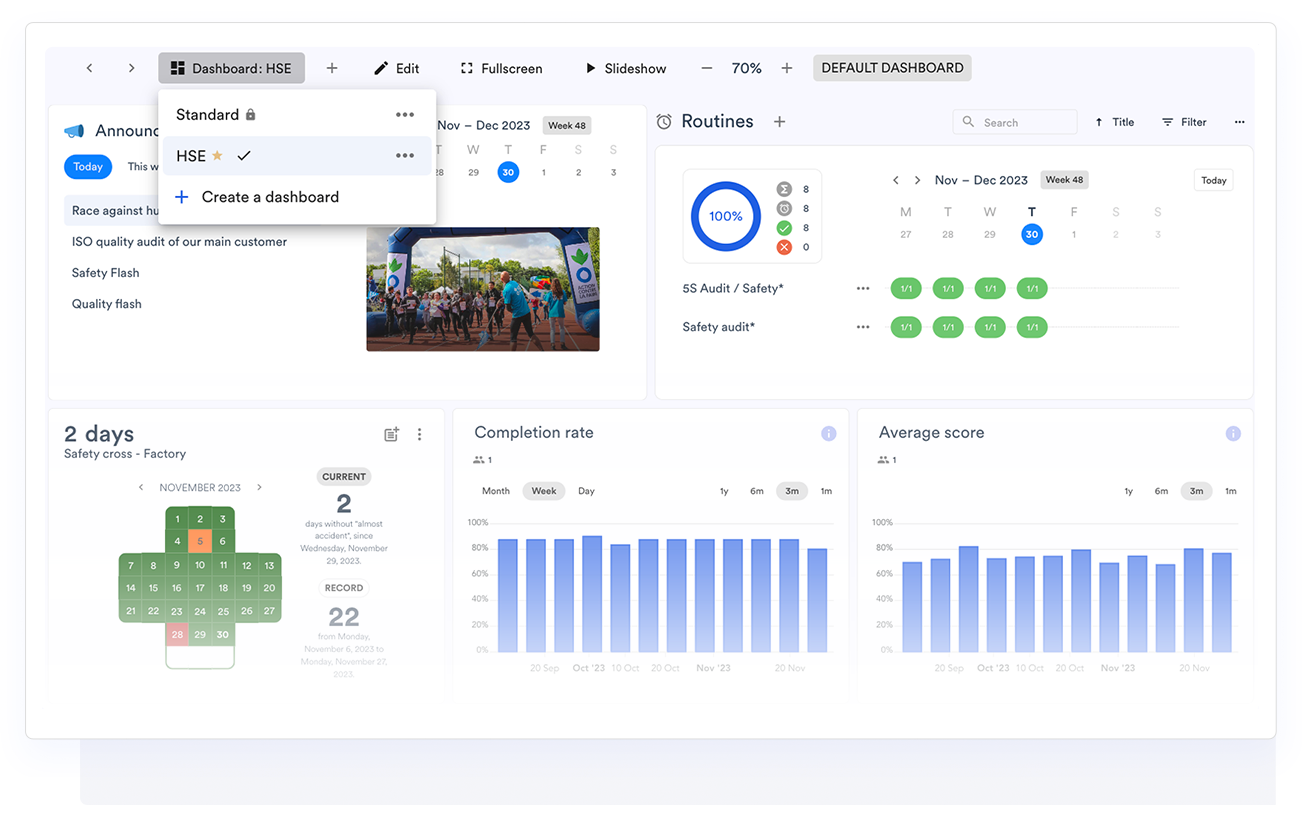Click the add dashboard plus icon in toolbar

[x=332, y=68]
